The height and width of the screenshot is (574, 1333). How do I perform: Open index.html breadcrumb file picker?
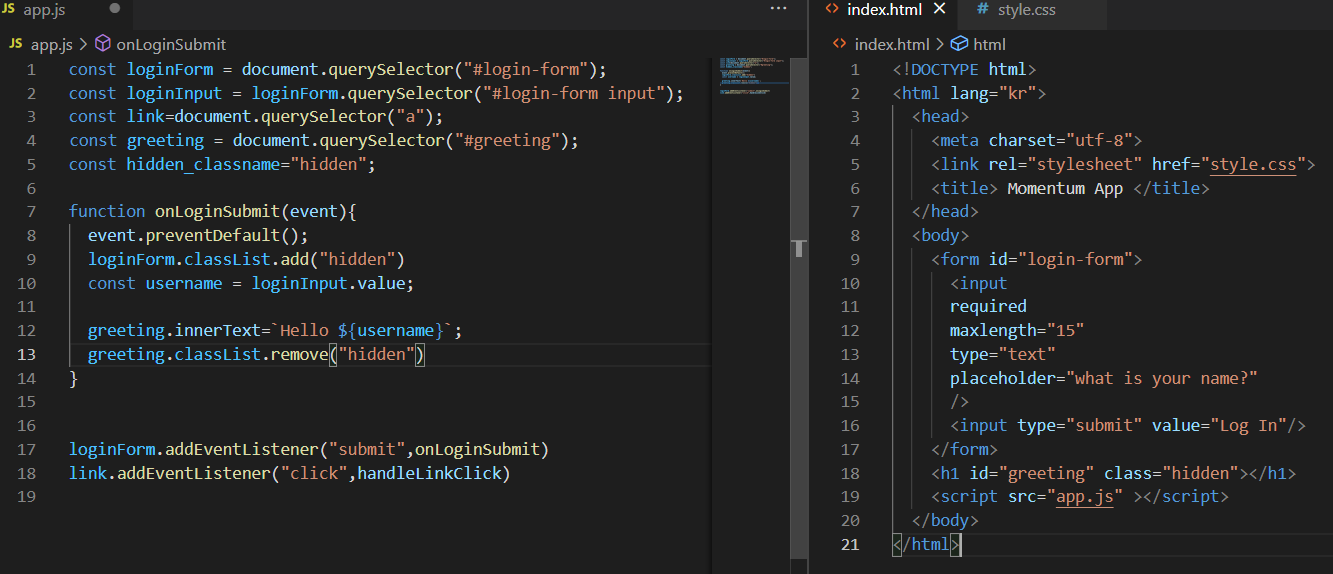pyautogui.click(x=891, y=44)
